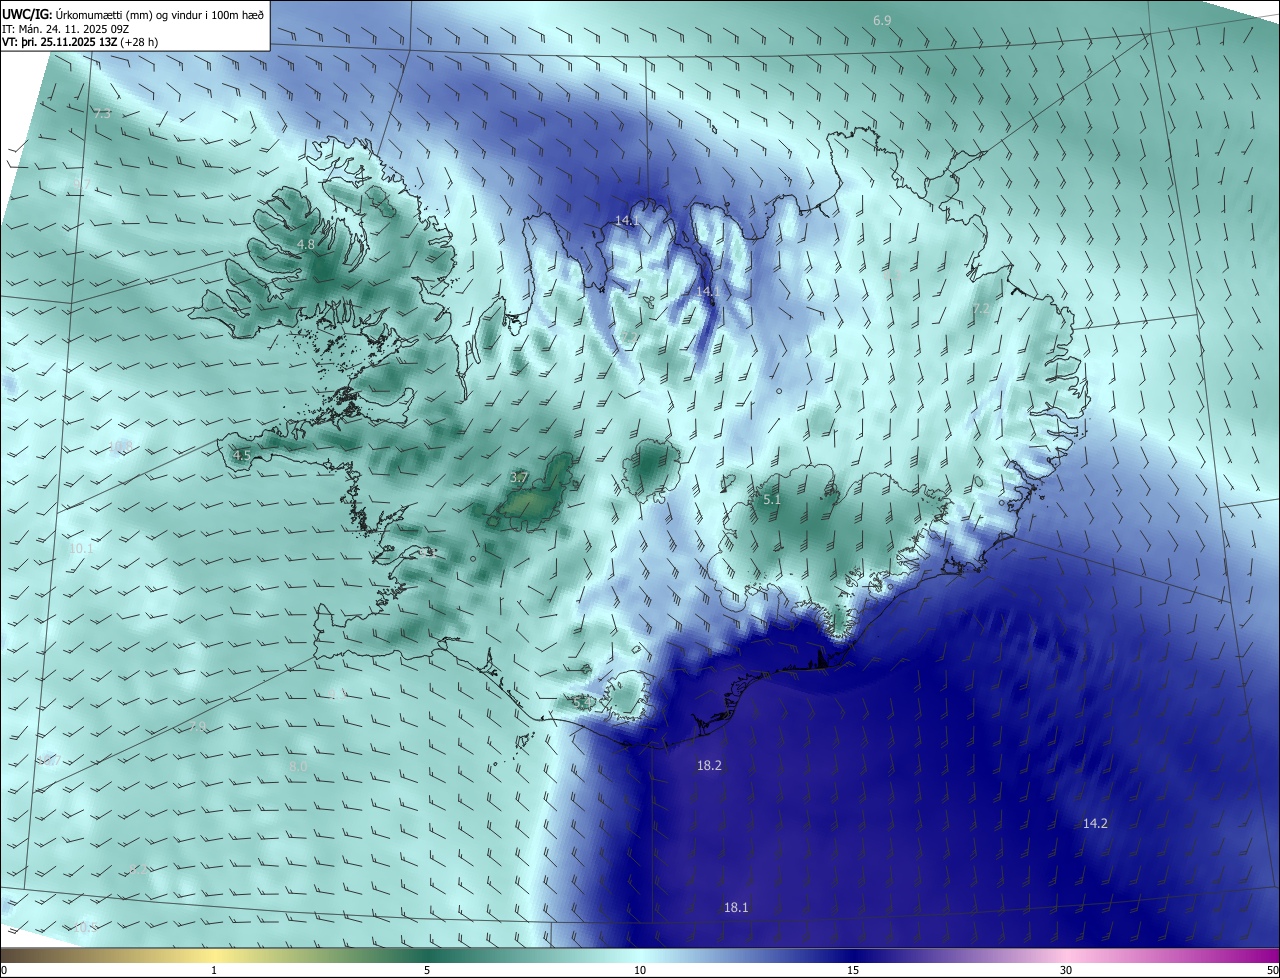Click the 15 tick on the colour scale
Viewport: 1280px width, 978px height.
click(x=853, y=970)
